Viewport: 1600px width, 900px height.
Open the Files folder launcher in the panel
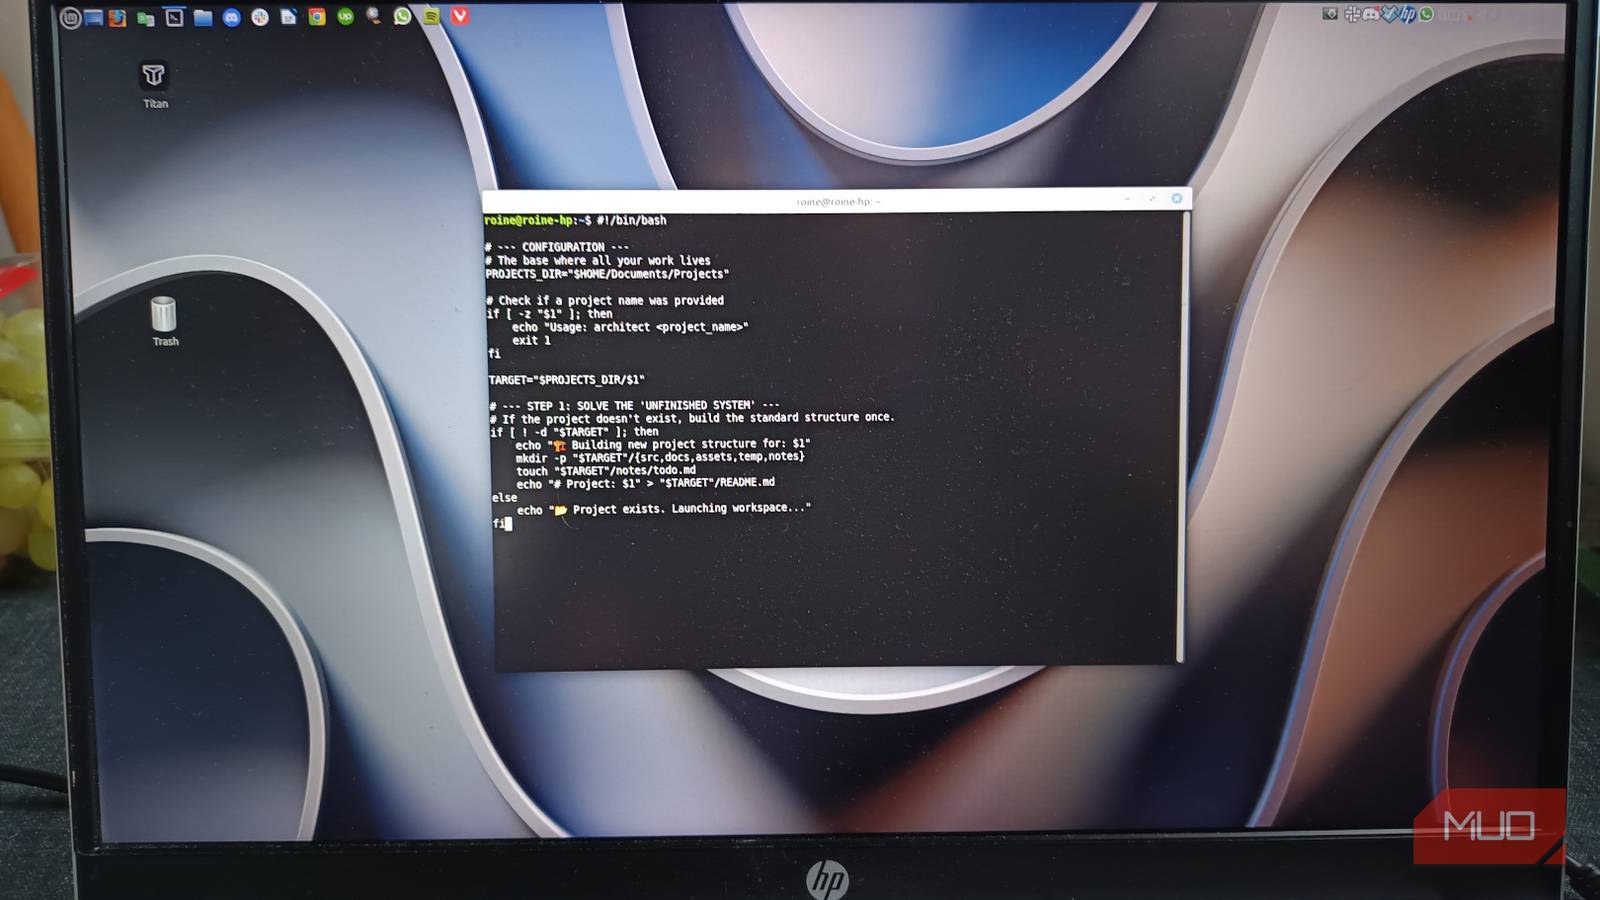[203, 17]
